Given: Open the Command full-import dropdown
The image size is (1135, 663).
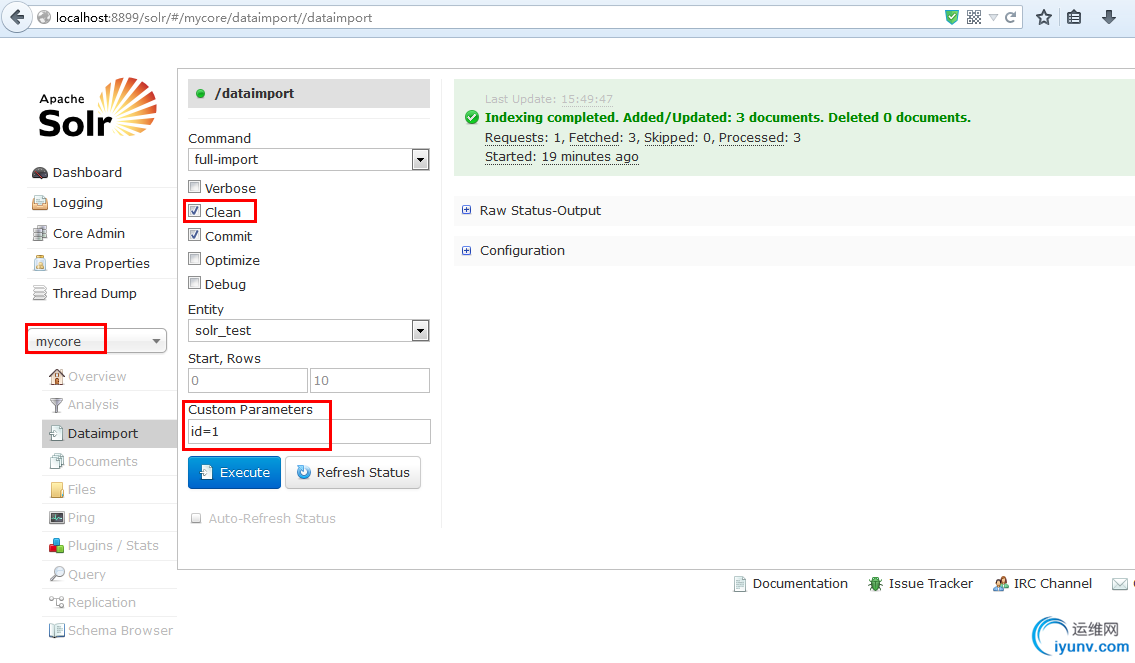Looking at the screenshot, I should (308, 159).
